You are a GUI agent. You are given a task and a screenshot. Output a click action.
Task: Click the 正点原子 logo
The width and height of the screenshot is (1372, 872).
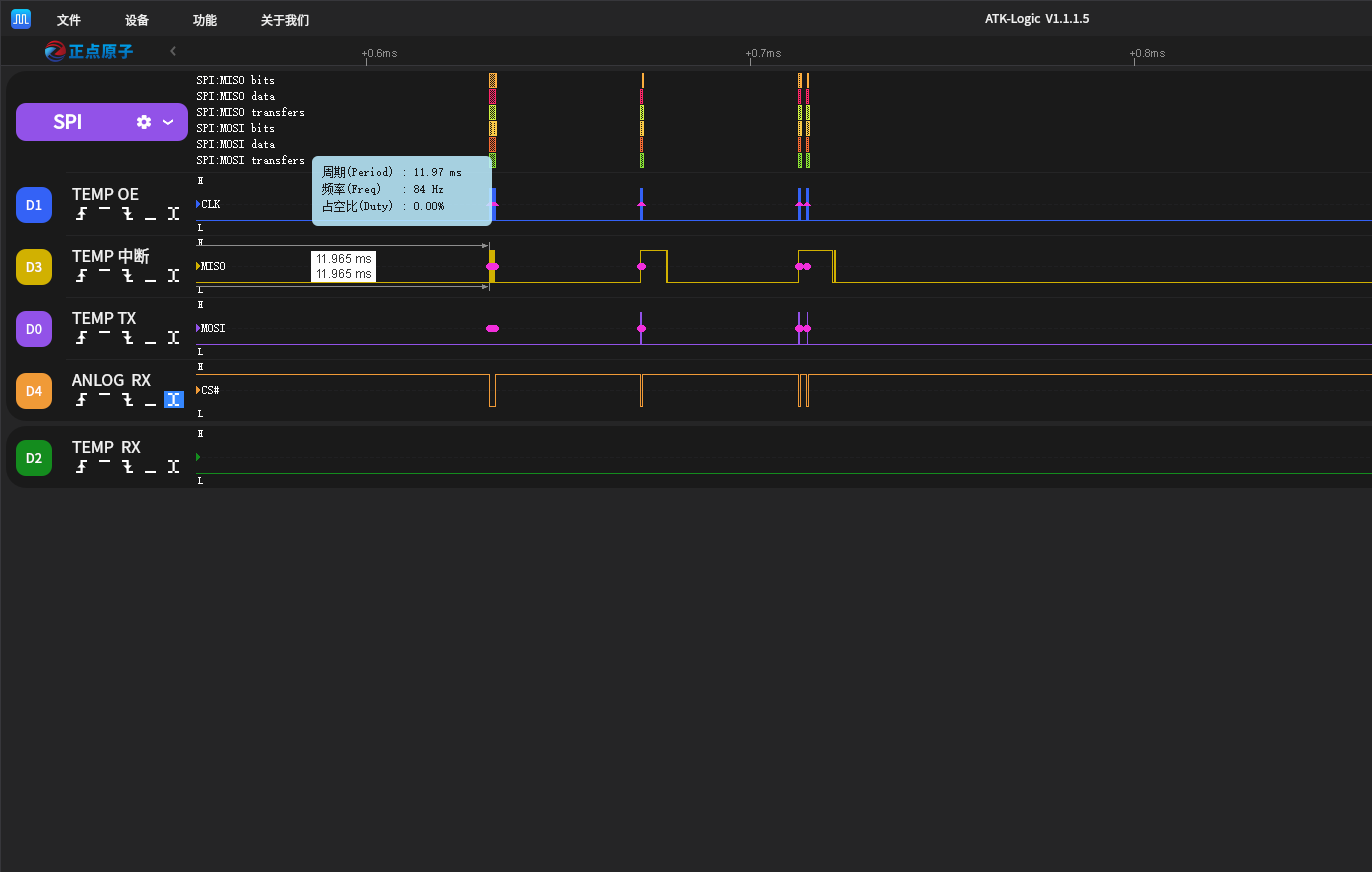(x=89, y=51)
